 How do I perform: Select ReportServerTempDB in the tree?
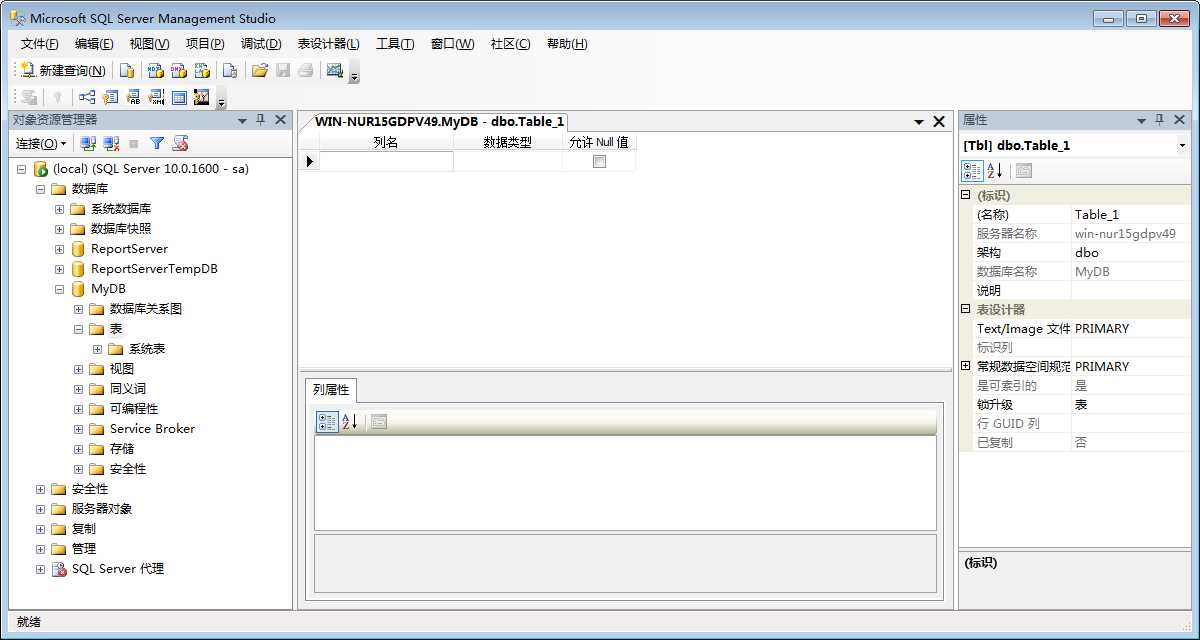click(x=154, y=269)
